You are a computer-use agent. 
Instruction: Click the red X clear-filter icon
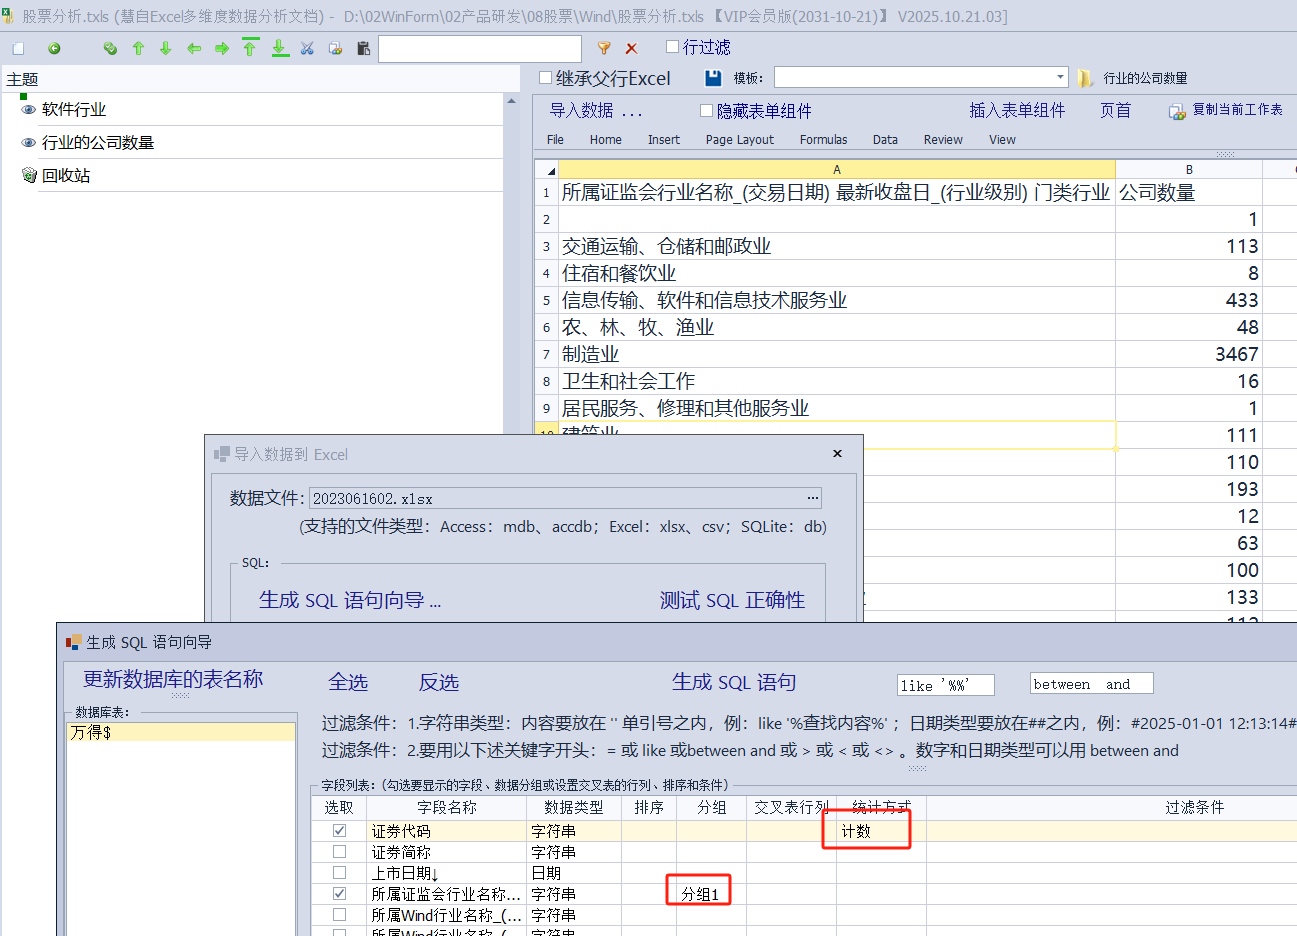pyautogui.click(x=631, y=48)
